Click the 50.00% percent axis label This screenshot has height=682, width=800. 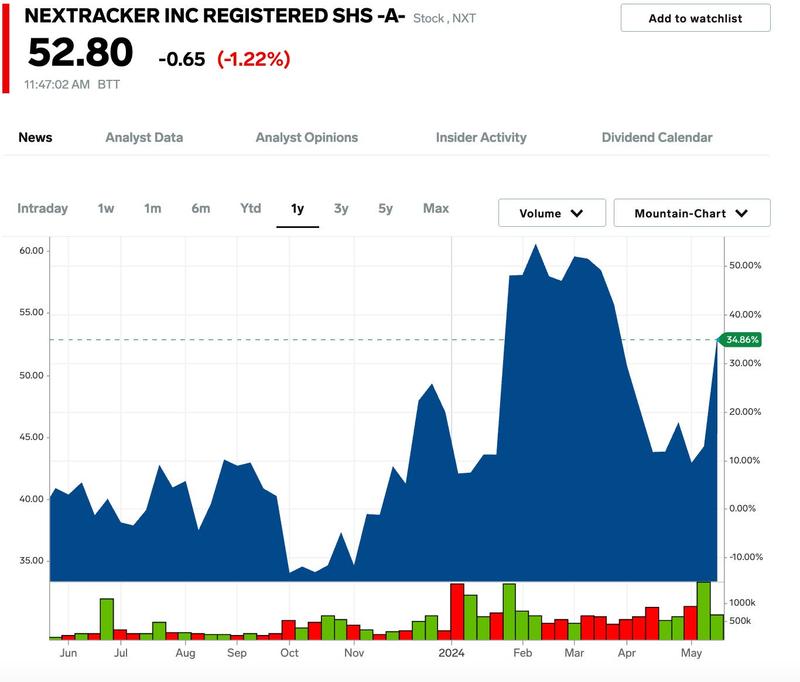[745, 265]
